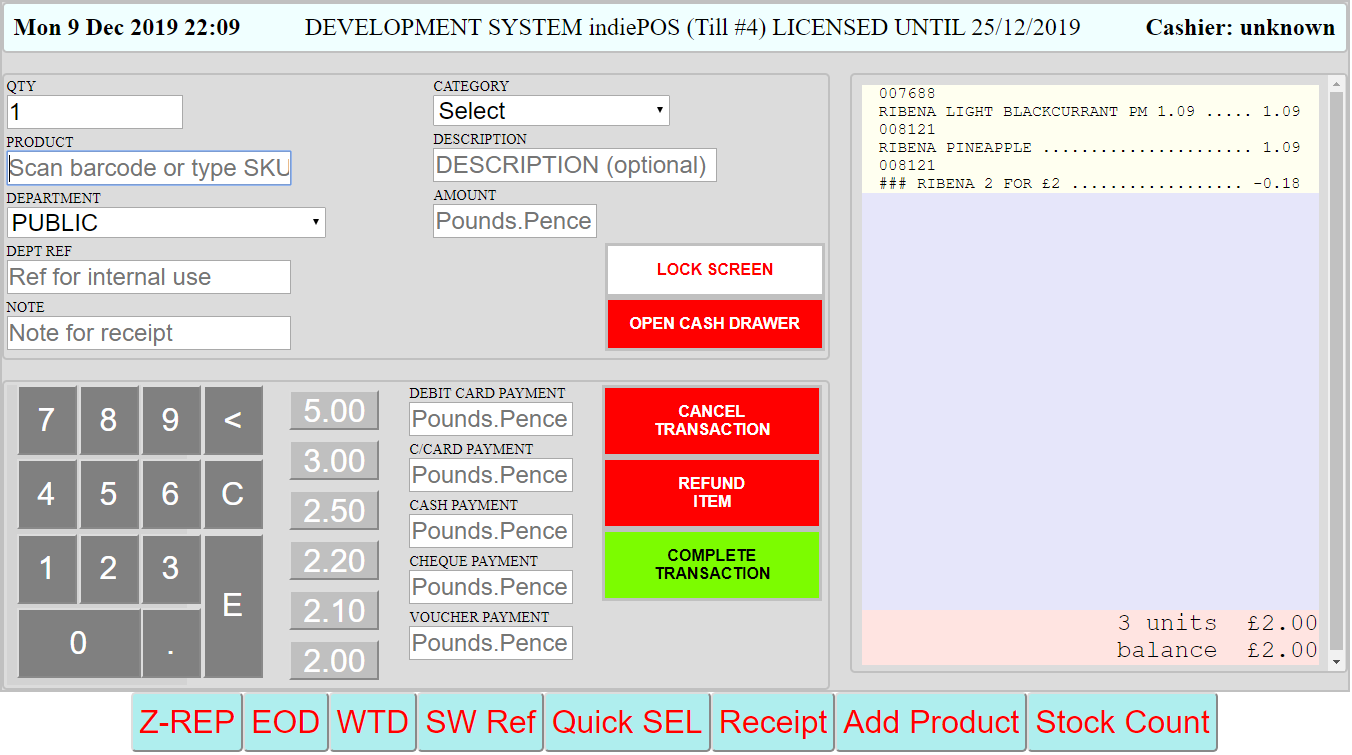Screen dimensions: 1352x755
Task: Tap keypad digit 1
Action: tap(47, 569)
